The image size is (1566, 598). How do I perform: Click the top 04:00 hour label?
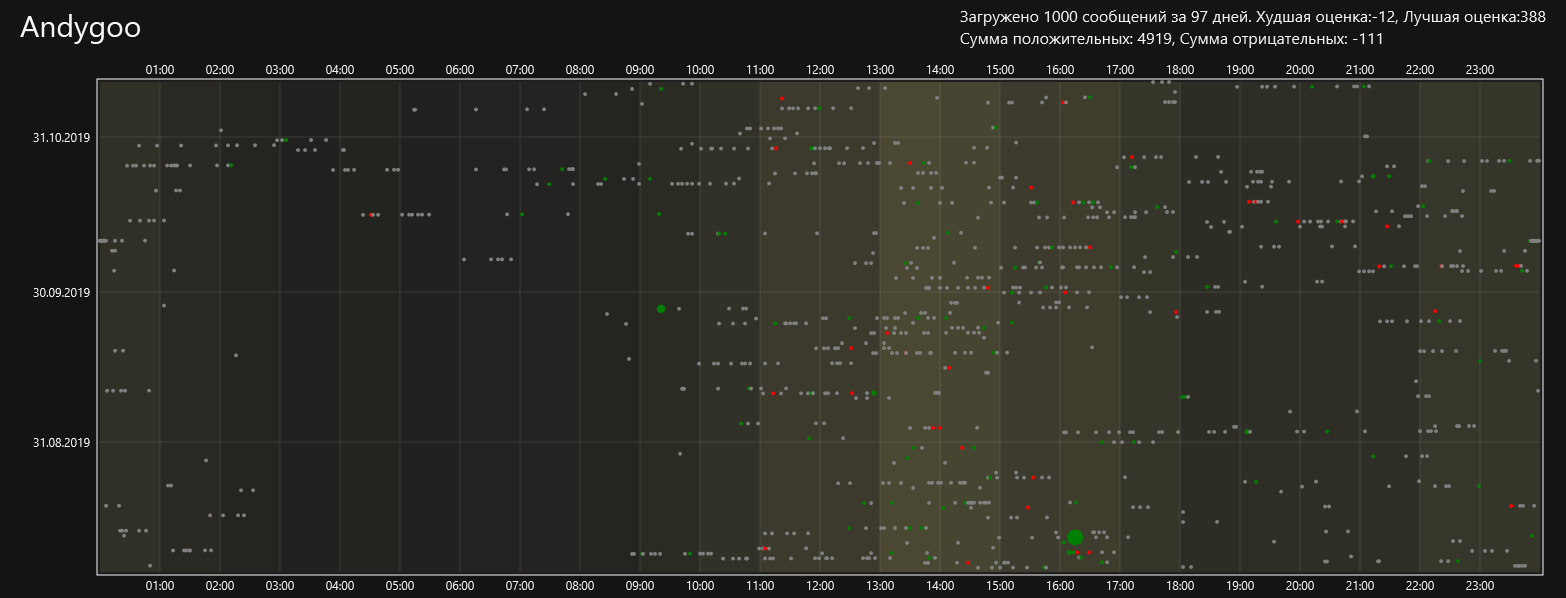pos(340,70)
